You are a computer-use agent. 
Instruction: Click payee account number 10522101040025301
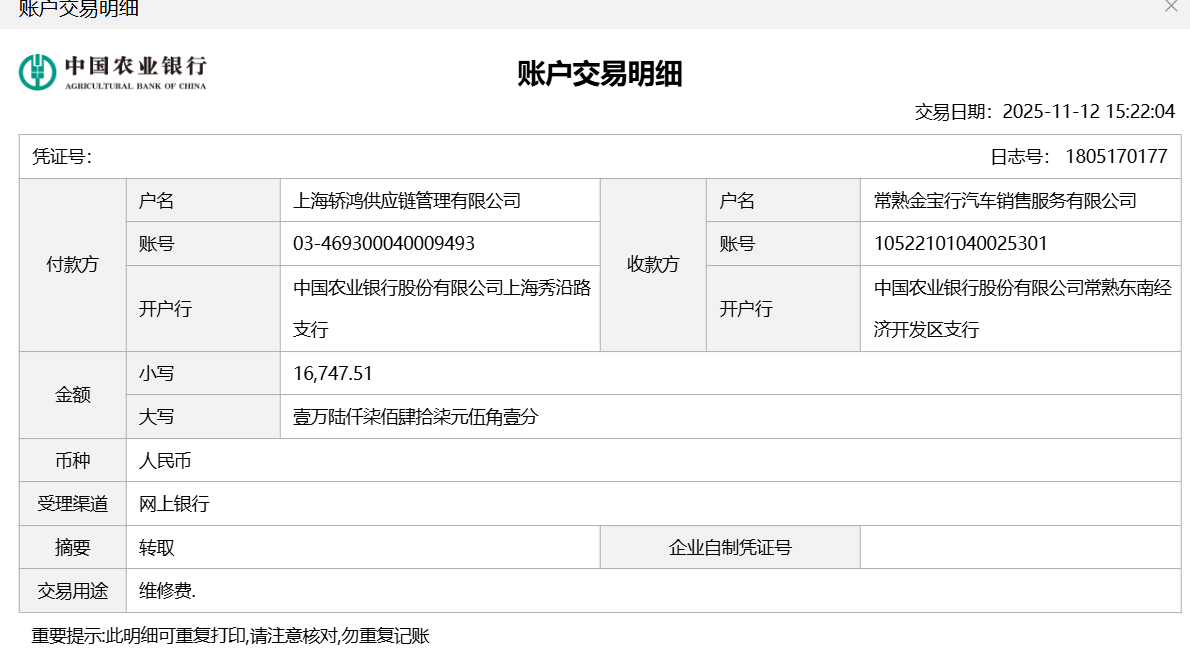[960, 244]
